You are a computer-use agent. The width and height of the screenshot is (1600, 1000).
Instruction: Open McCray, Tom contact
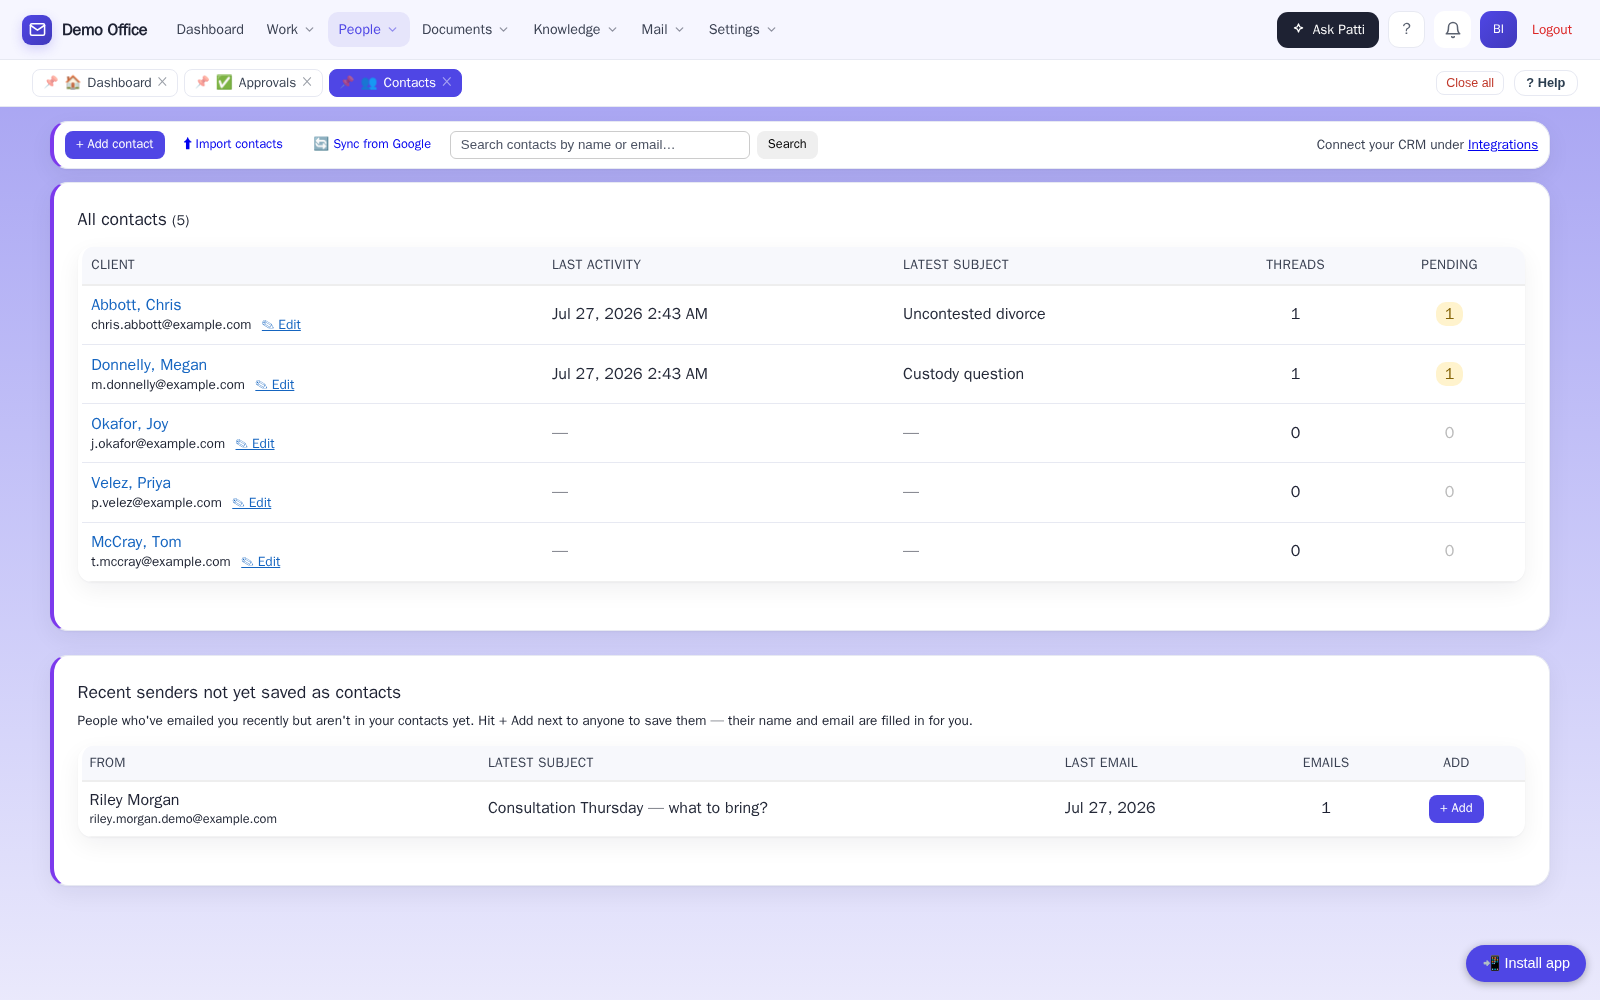136,542
